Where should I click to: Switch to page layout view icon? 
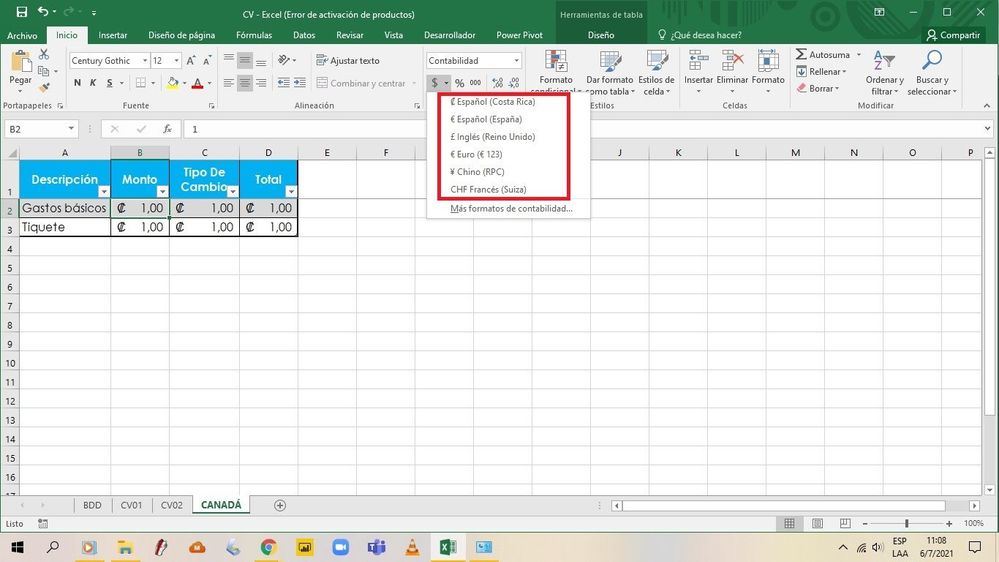pos(817,523)
